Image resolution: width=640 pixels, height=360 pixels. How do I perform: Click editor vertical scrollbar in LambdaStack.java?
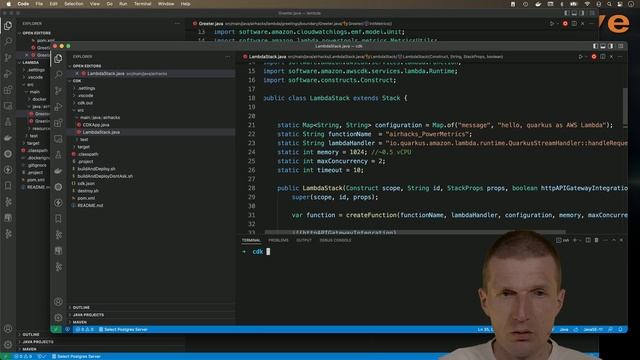point(625,105)
